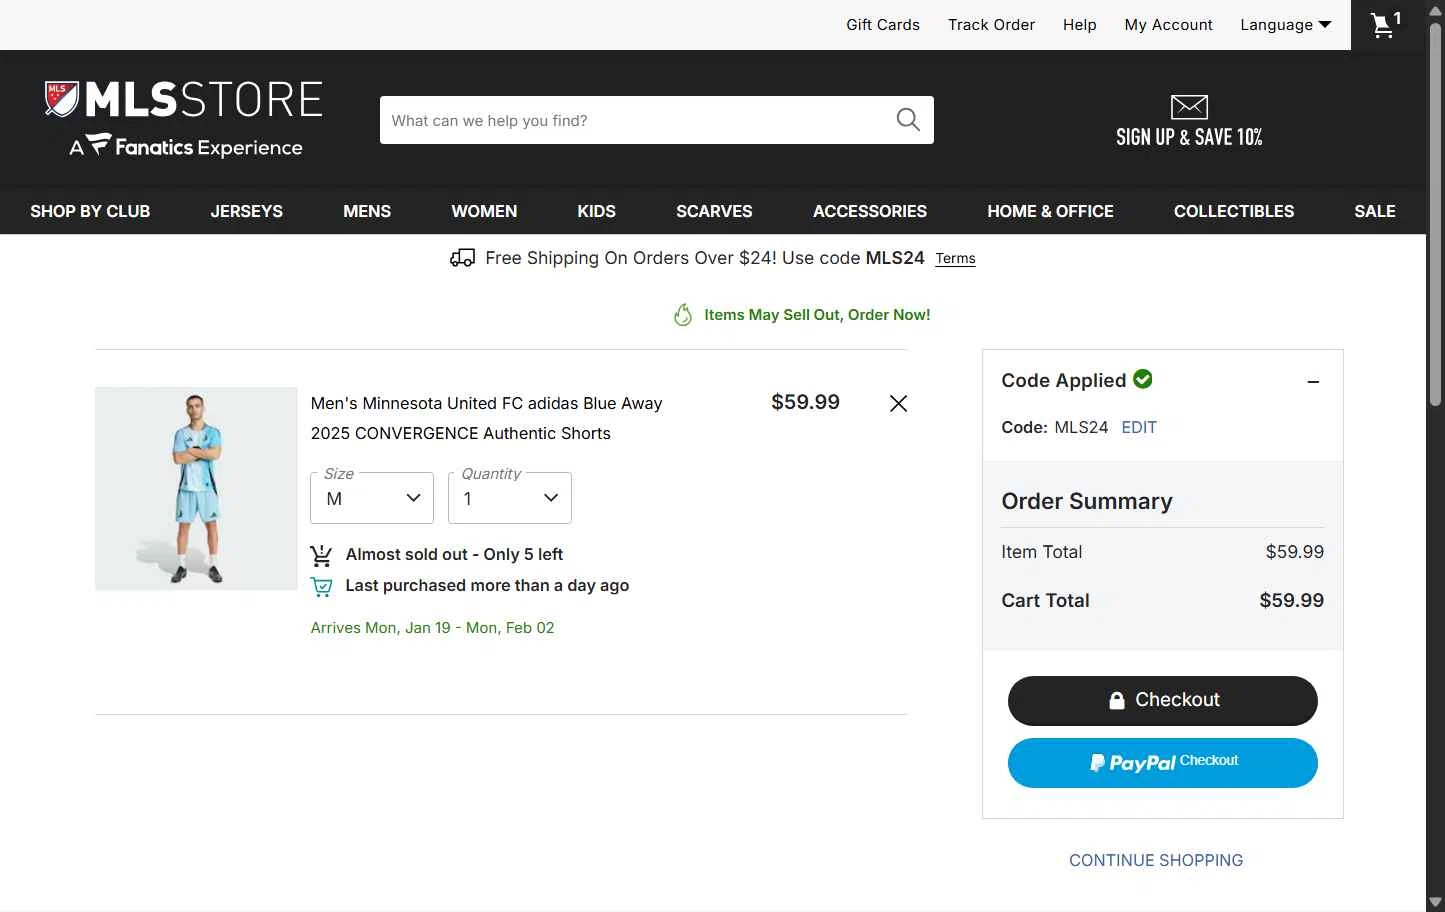Edit the applied MLS24 code
This screenshot has height=912, width=1445.
pyautogui.click(x=1139, y=427)
